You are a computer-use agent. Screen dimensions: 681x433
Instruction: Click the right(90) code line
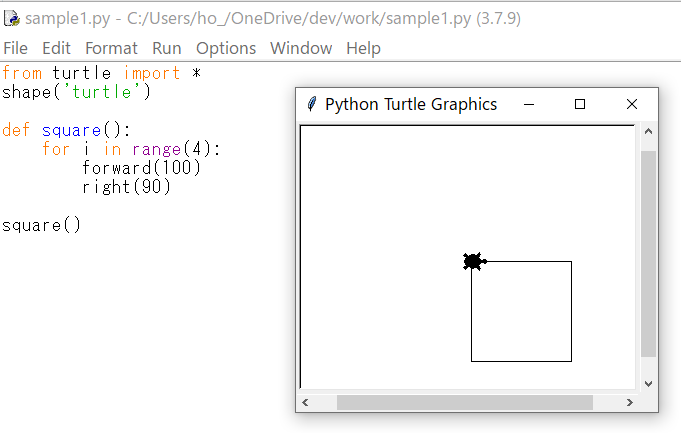tap(126, 187)
